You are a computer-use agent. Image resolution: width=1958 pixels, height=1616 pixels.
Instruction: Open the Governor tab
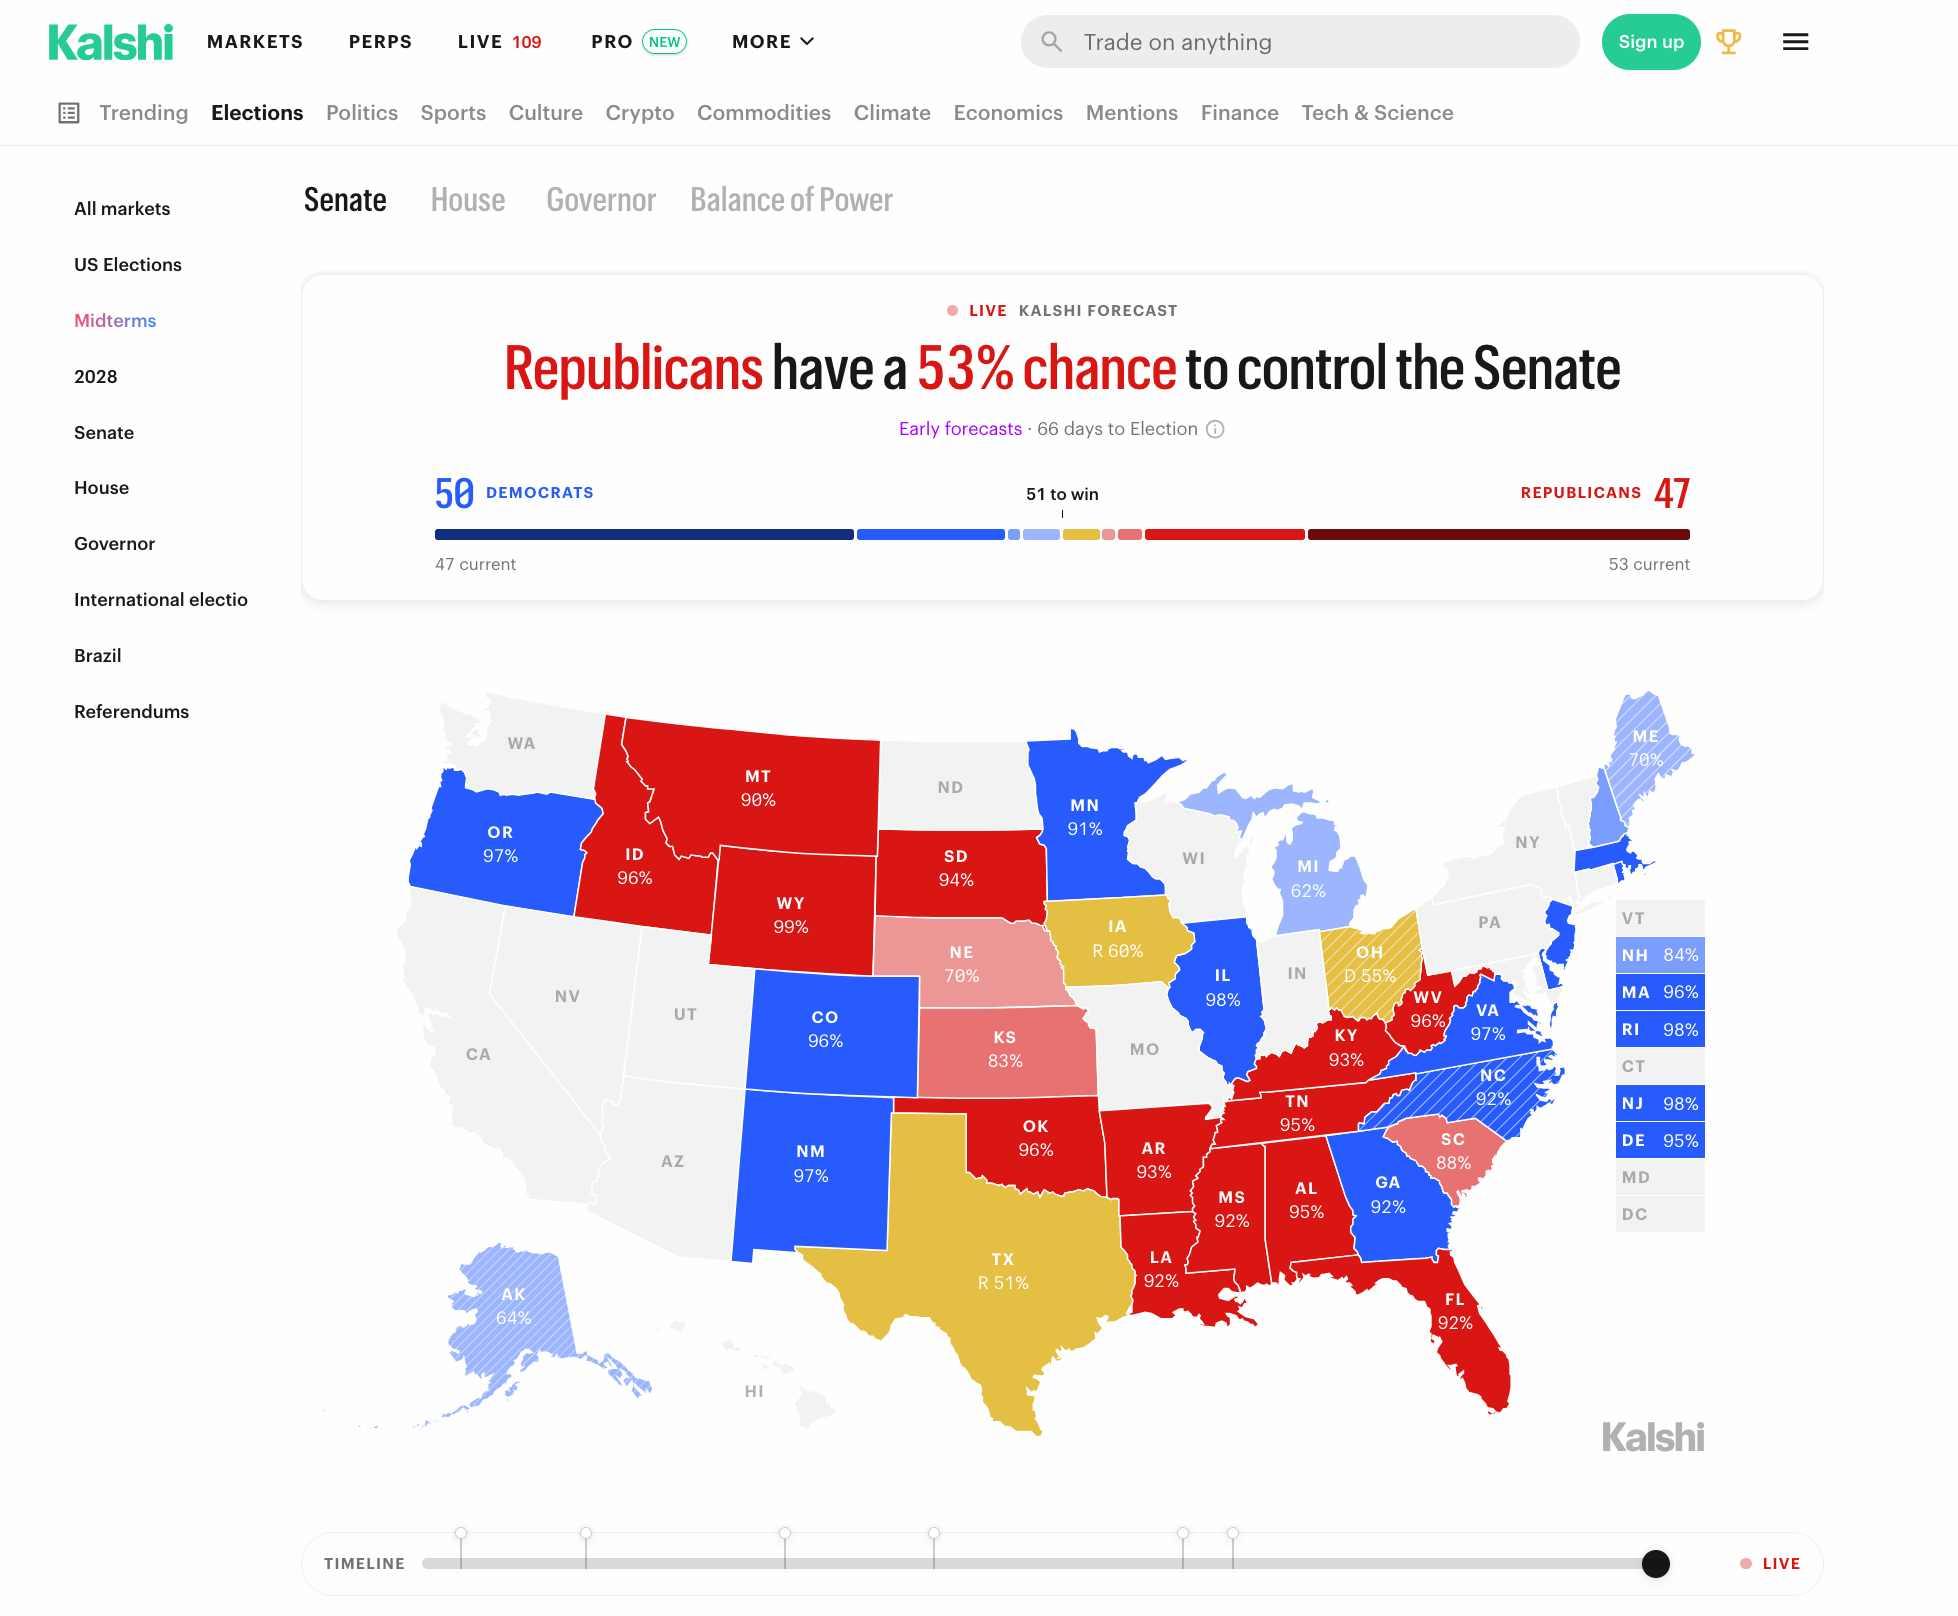point(601,200)
